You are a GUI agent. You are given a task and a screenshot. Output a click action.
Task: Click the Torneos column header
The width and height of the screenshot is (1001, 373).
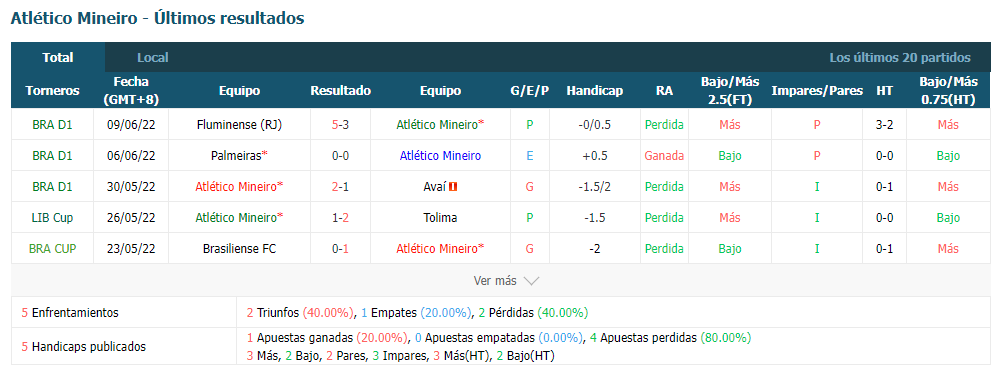[52, 91]
